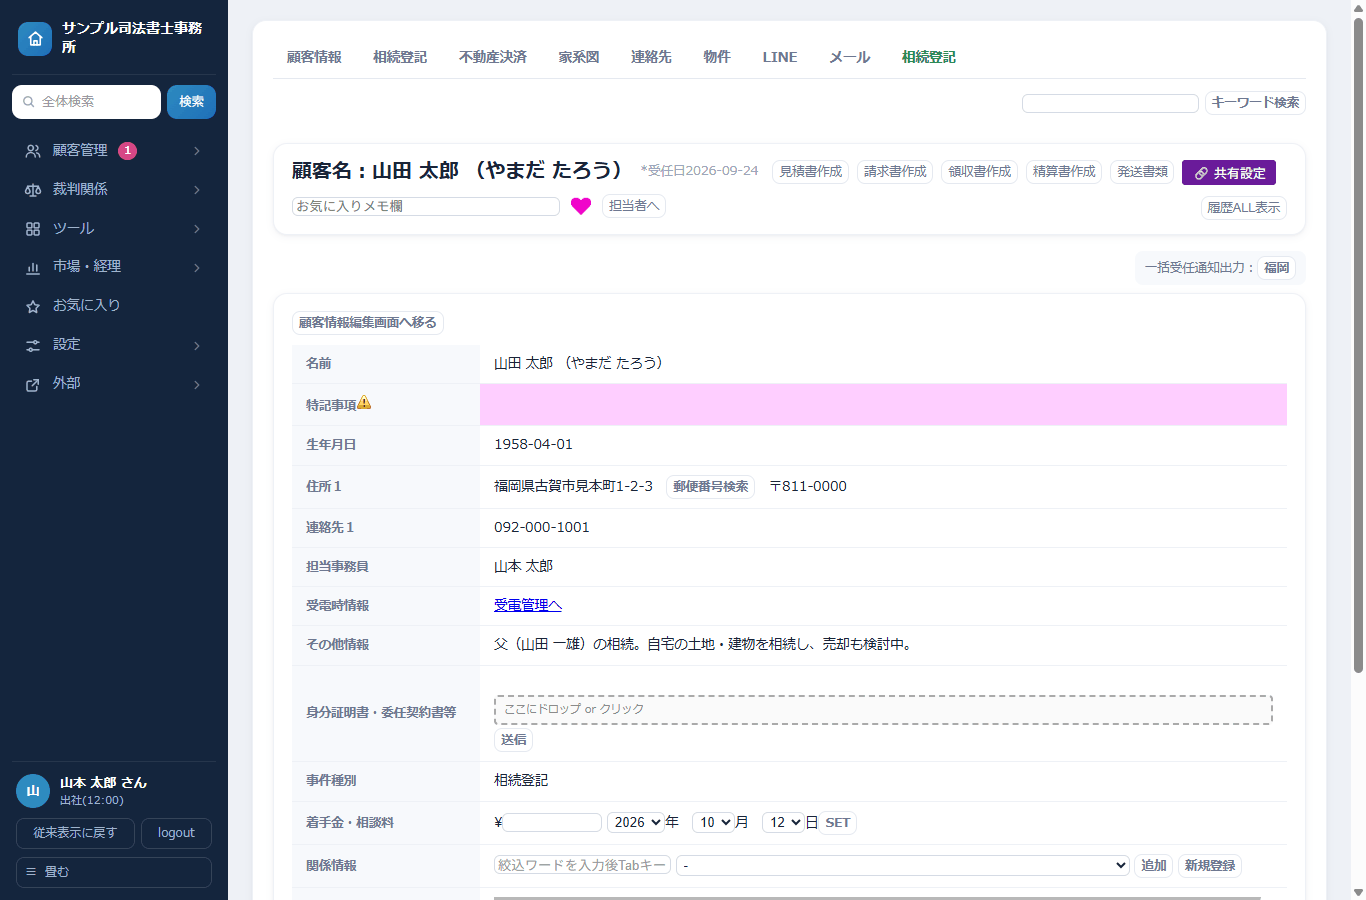Click the お気に入り star icon
The width and height of the screenshot is (1366, 900).
[33, 306]
